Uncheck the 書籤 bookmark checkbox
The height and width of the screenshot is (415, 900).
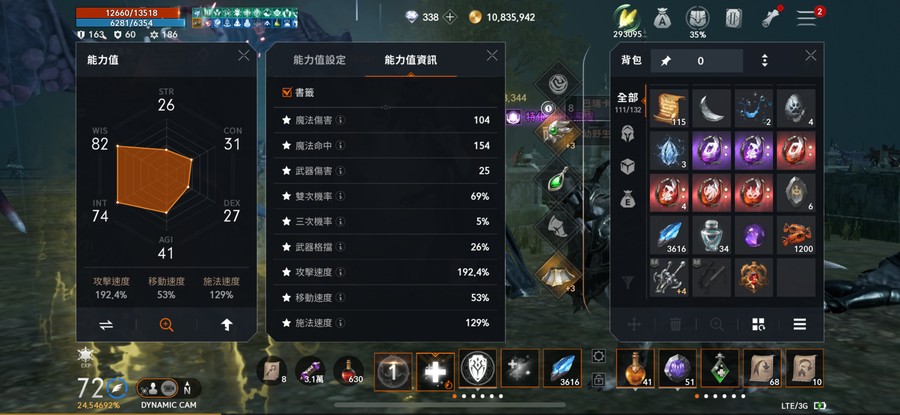[x=287, y=92]
